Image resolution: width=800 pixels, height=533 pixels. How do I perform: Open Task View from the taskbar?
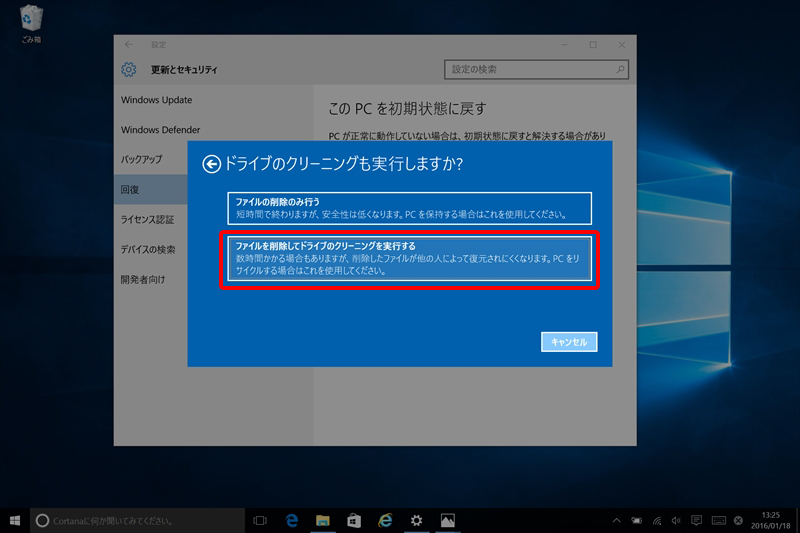pyautogui.click(x=260, y=521)
